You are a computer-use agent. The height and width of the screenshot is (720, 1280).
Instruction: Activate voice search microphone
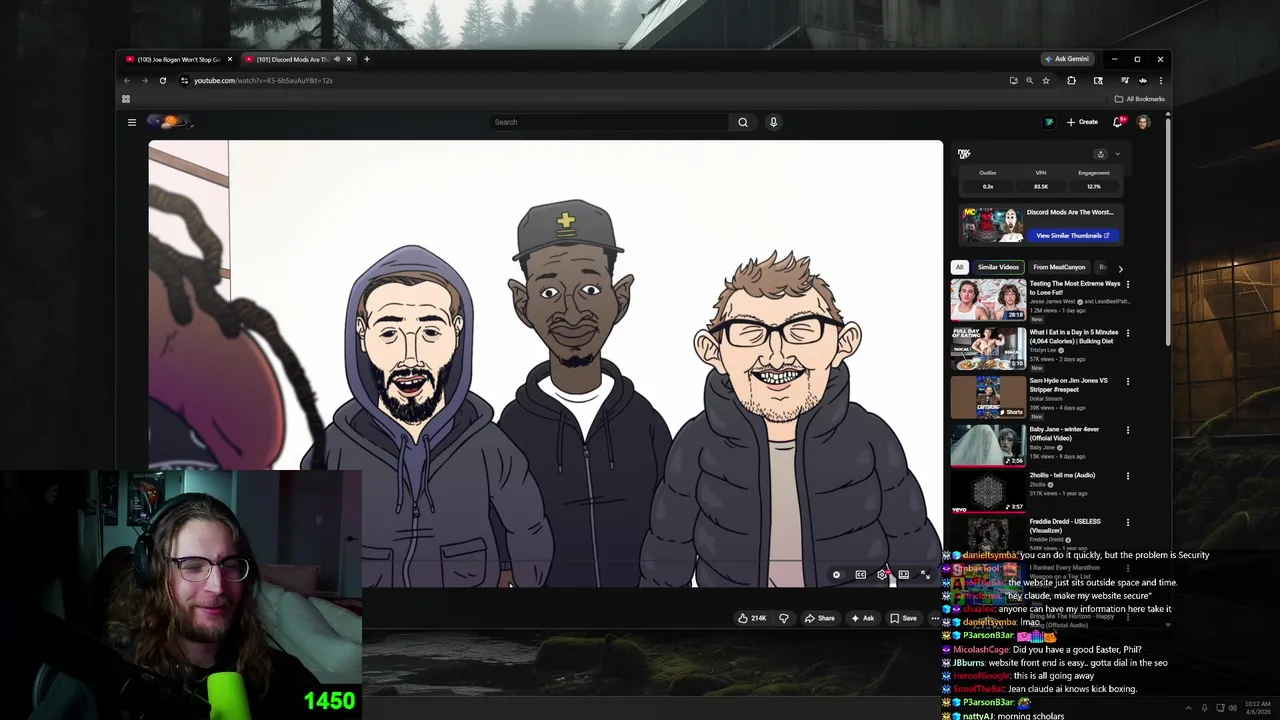point(773,122)
